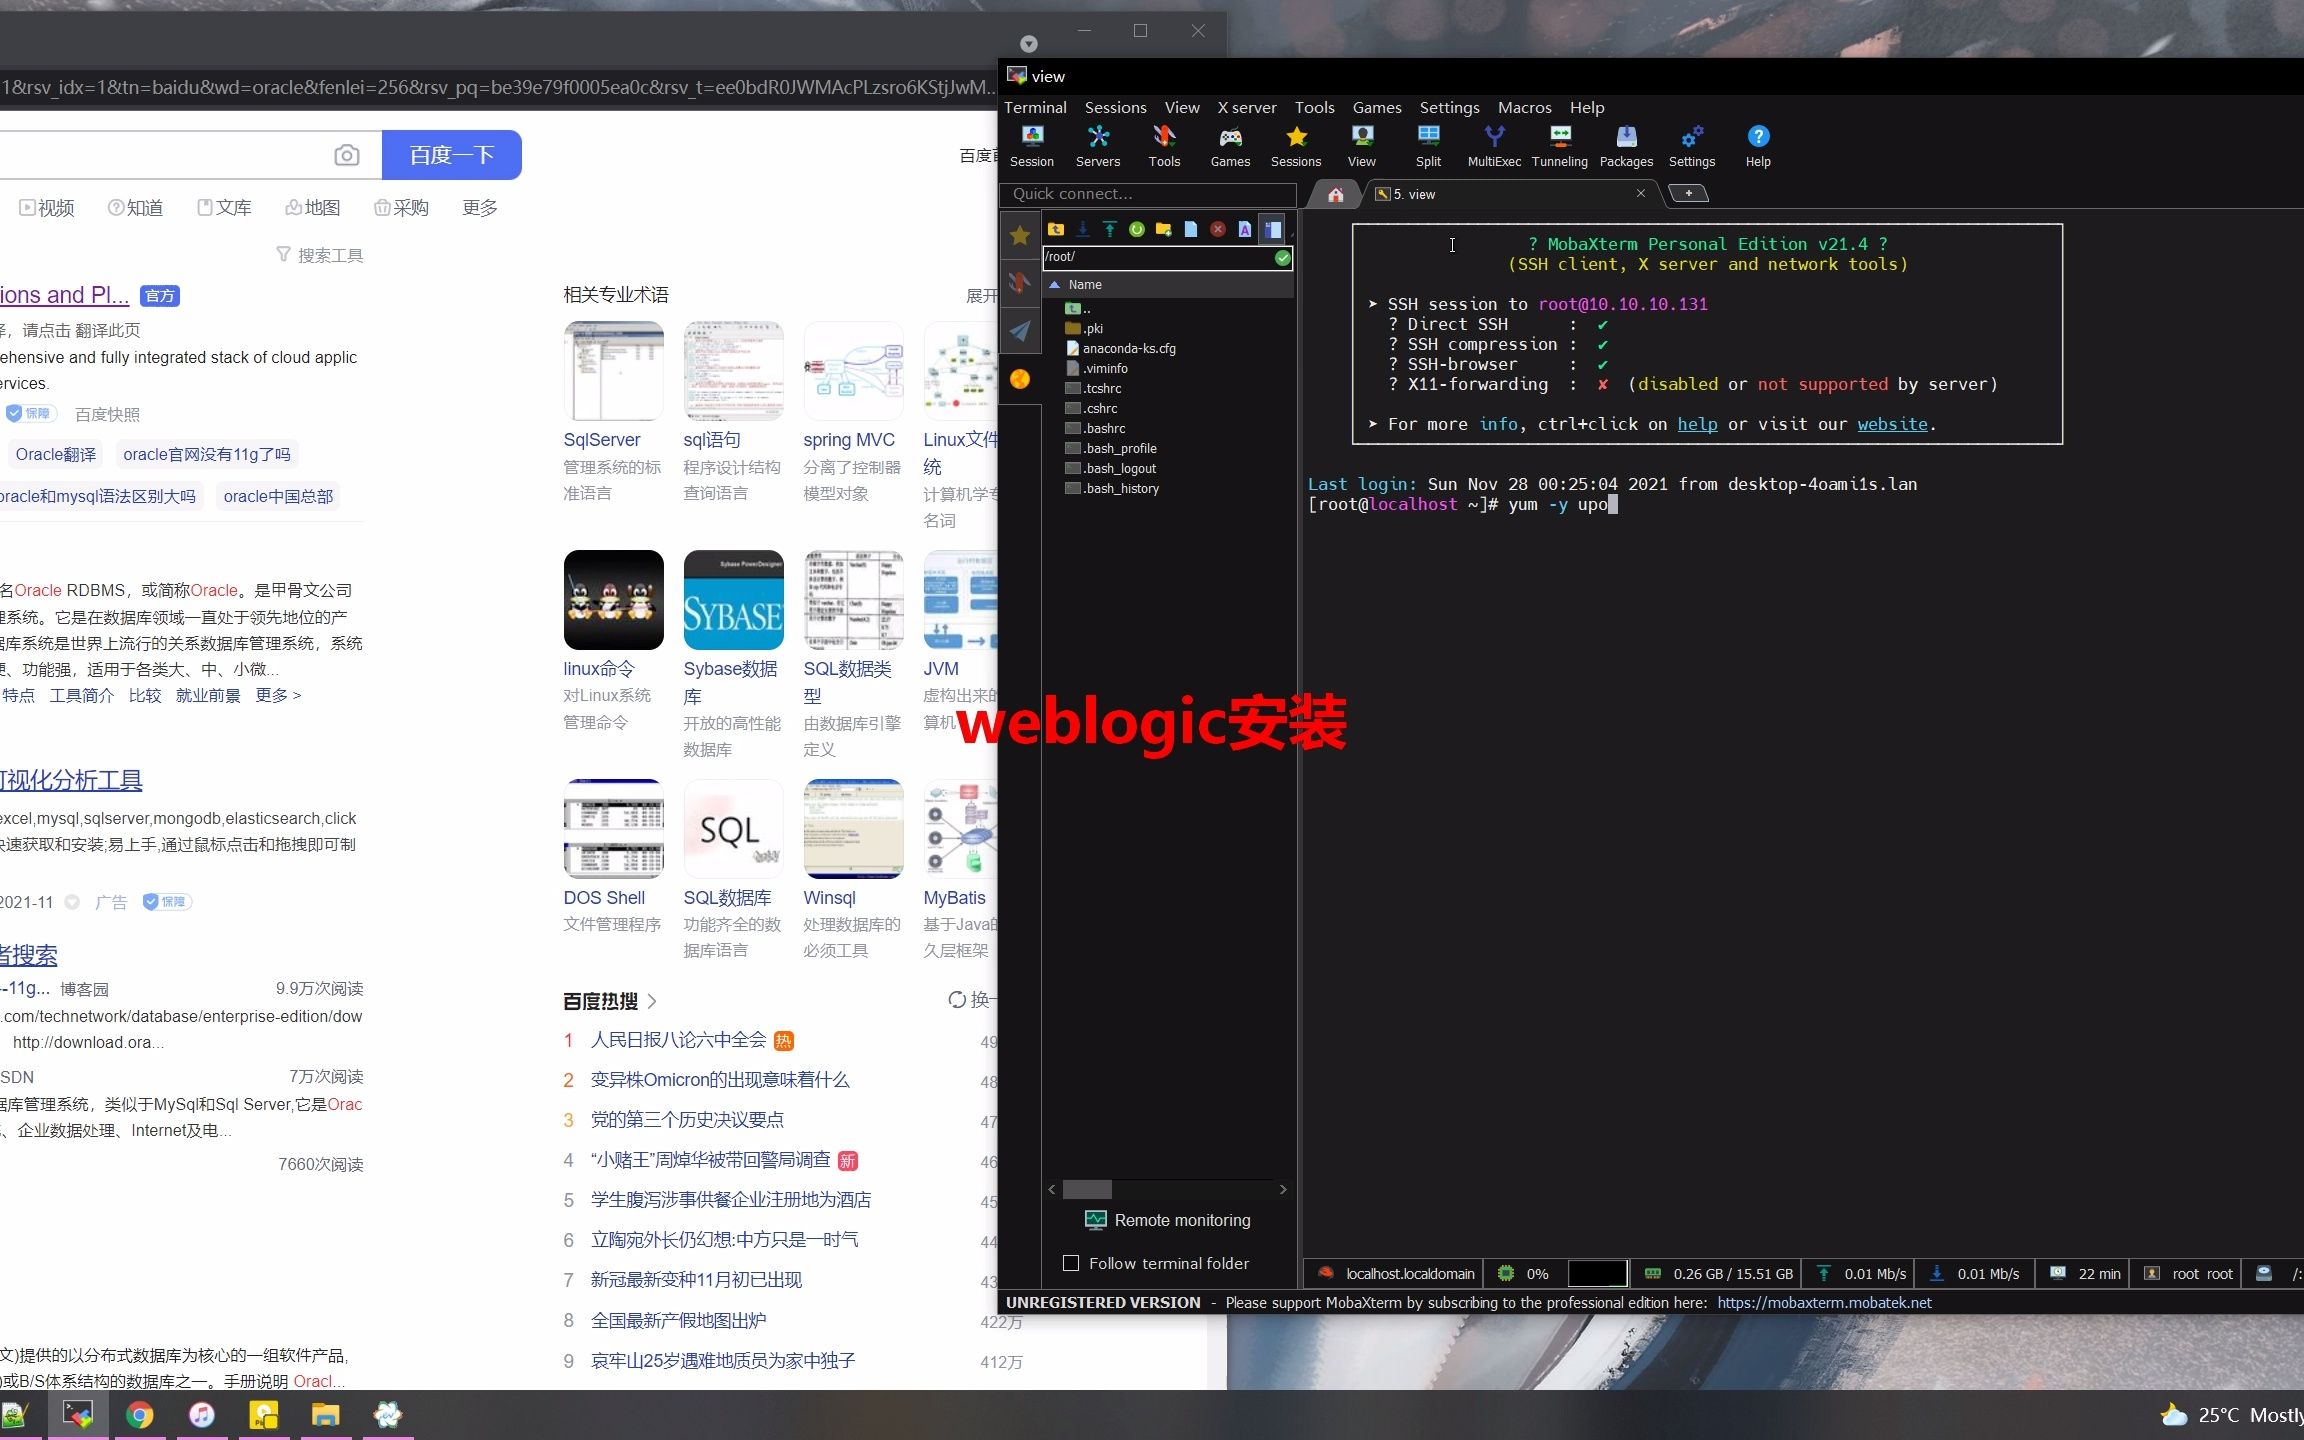The height and width of the screenshot is (1440, 2304).
Task: Open the SqlServer term thumbnail
Action: 613,371
